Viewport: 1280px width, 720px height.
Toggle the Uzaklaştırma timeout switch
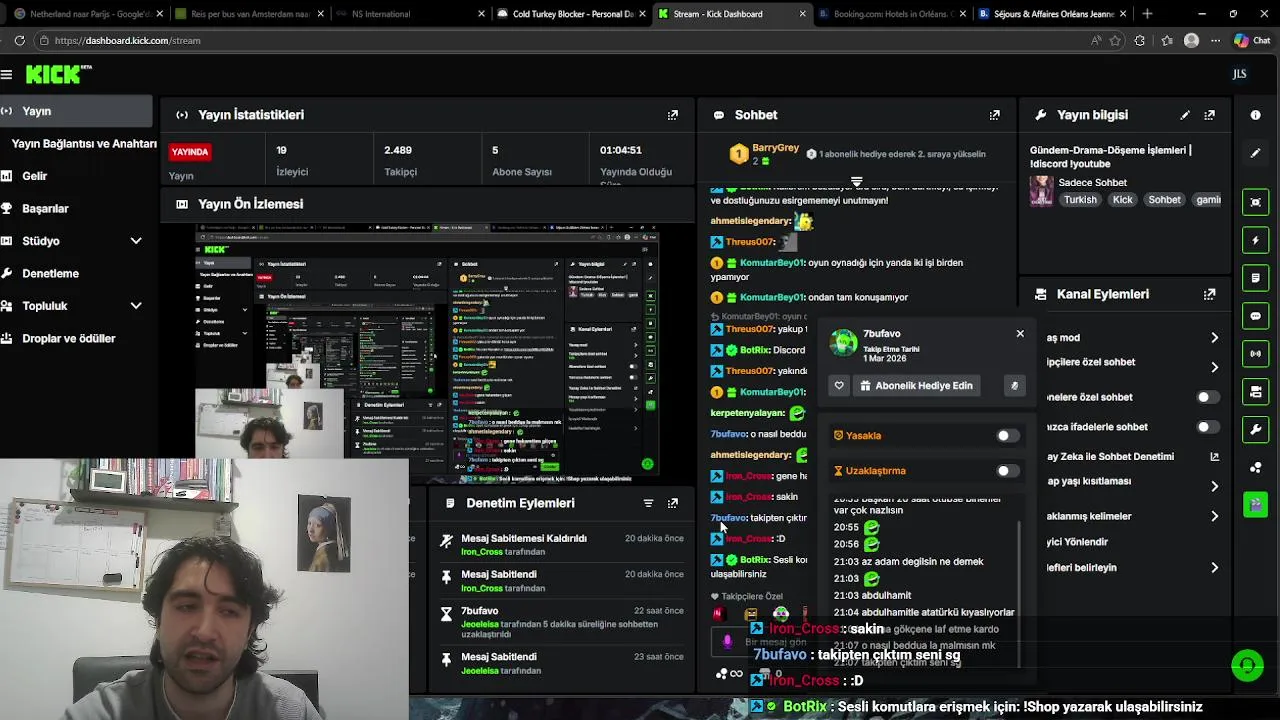(1007, 471)
